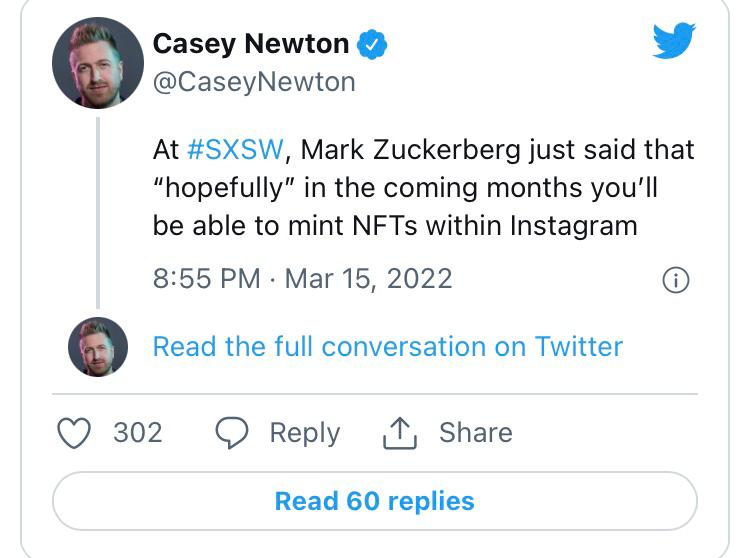The image size is (750, 558).
Task: Click the 302 likes count
Action: [x=137, y=433]
